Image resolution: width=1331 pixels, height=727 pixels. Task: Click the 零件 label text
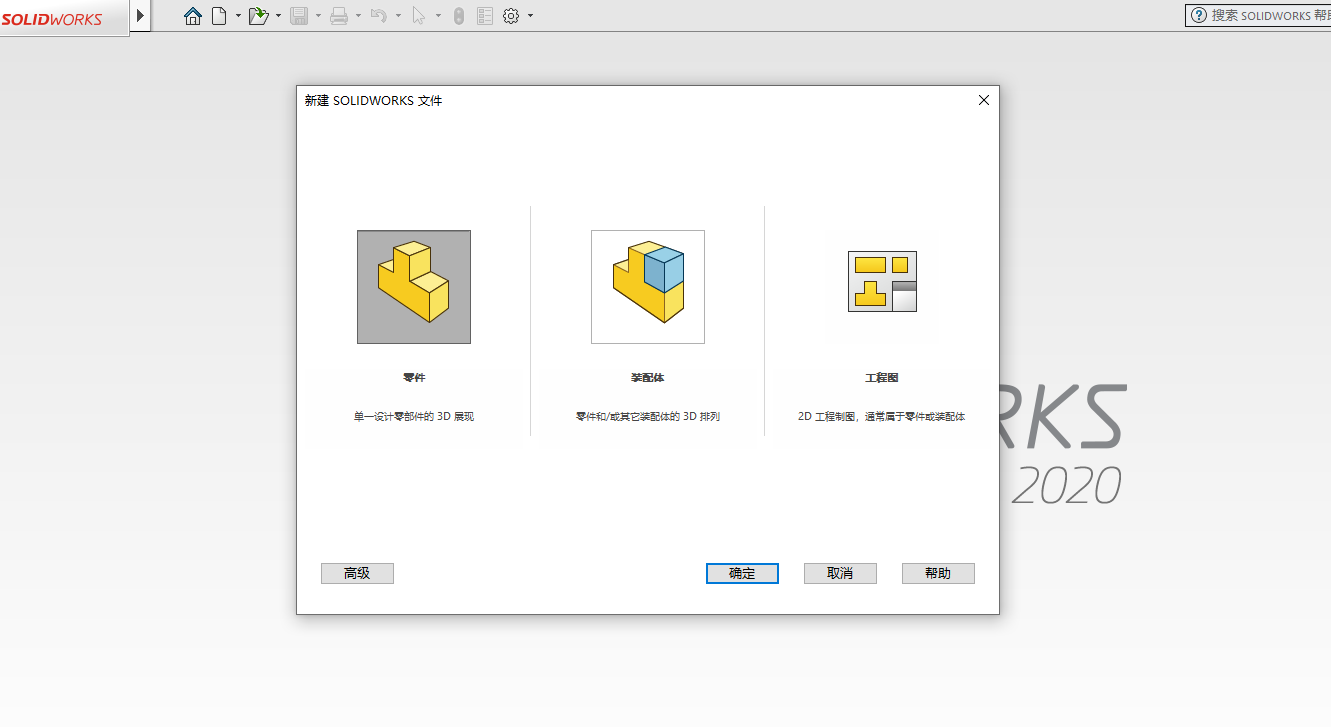414,378
